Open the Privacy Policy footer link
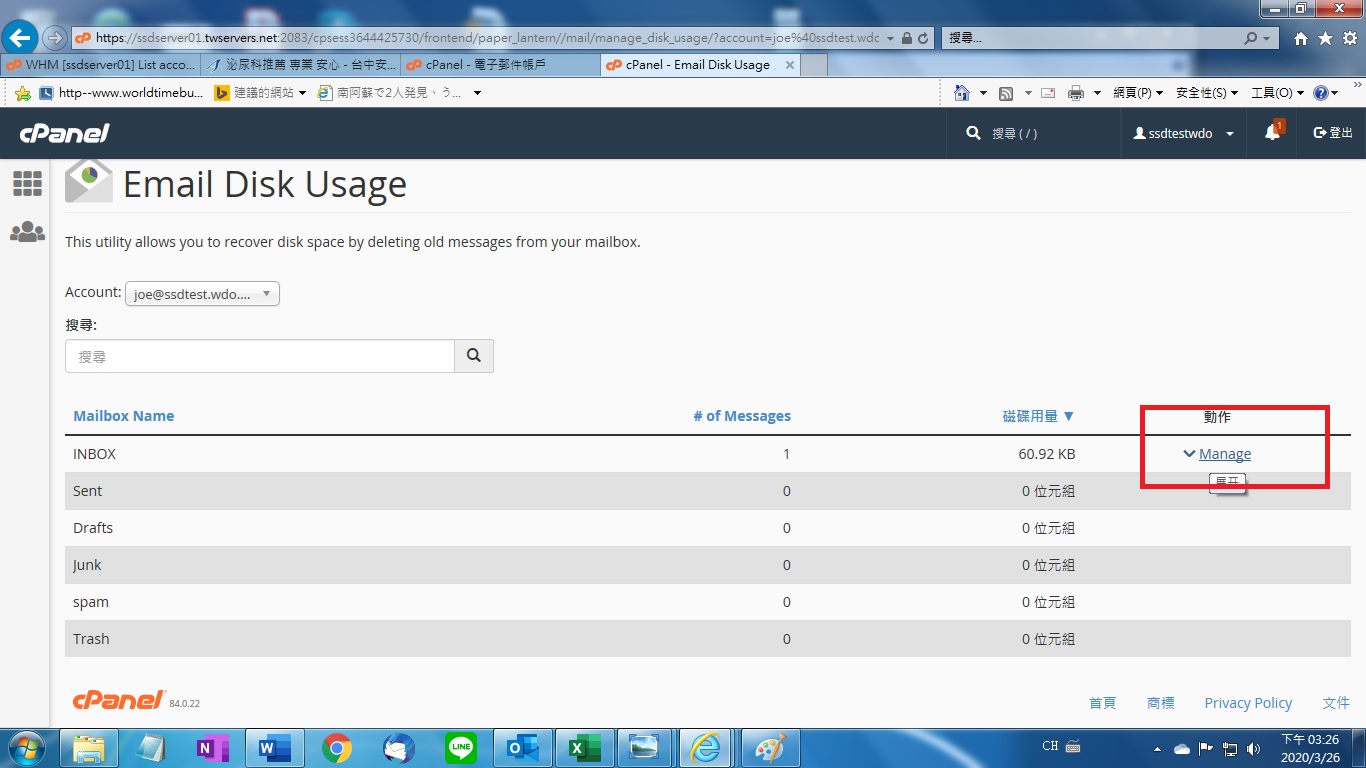1366x768 pixels. coord(1248,703)
